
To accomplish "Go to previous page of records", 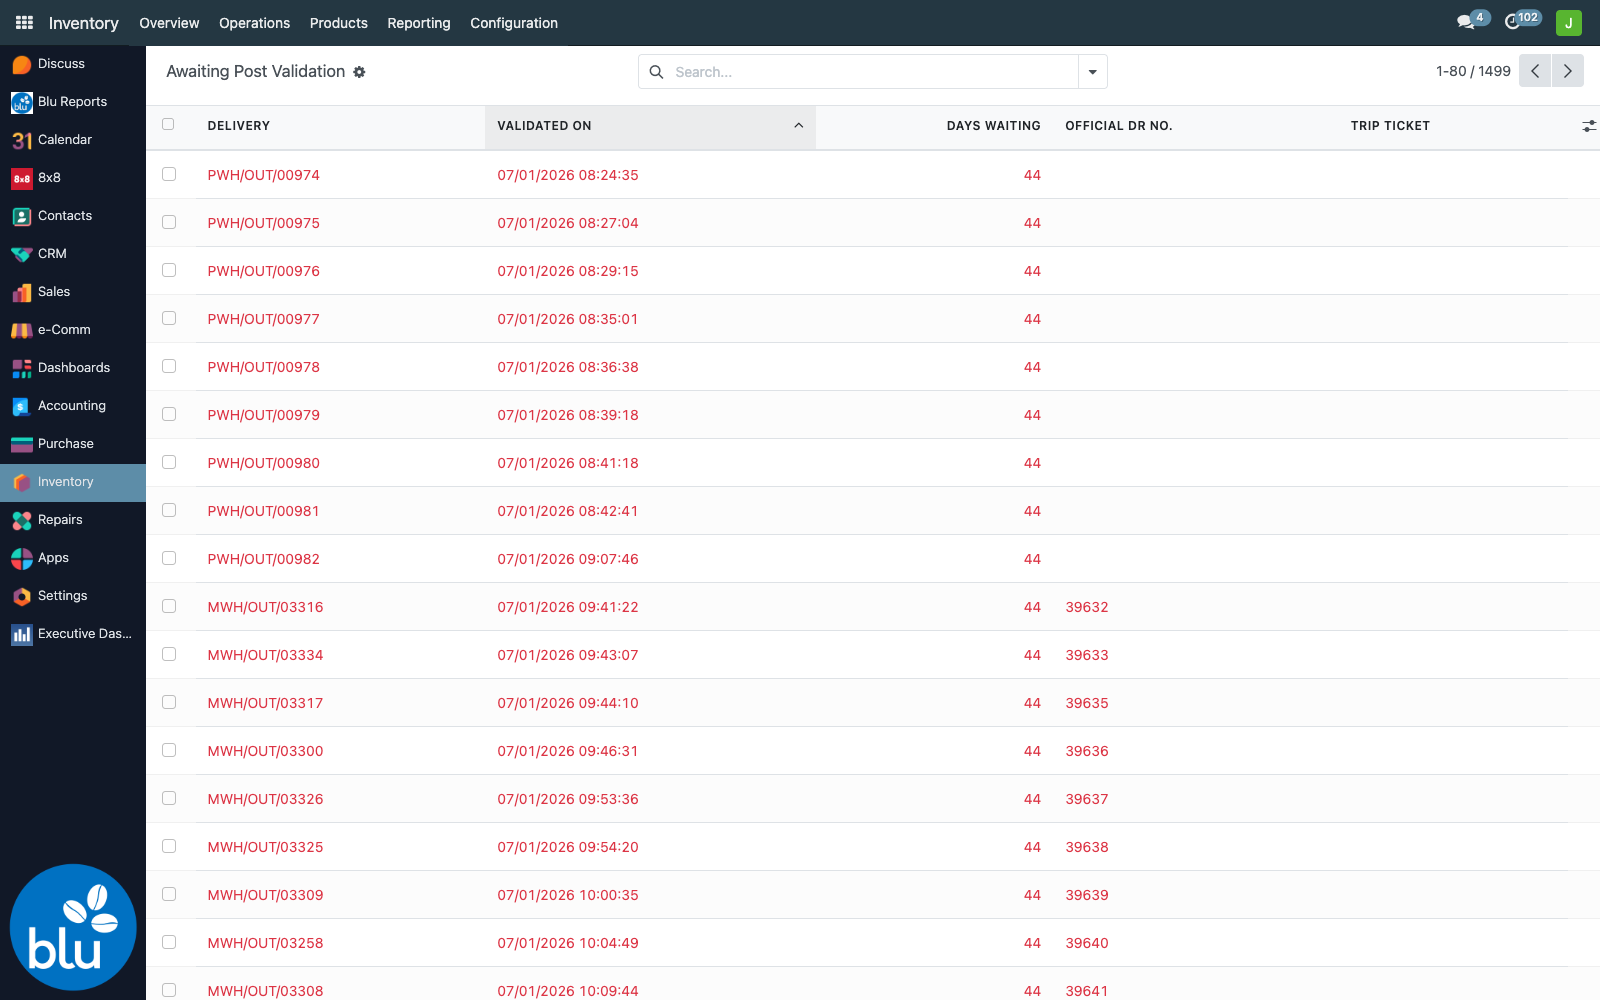I will tap(1535, 71).
